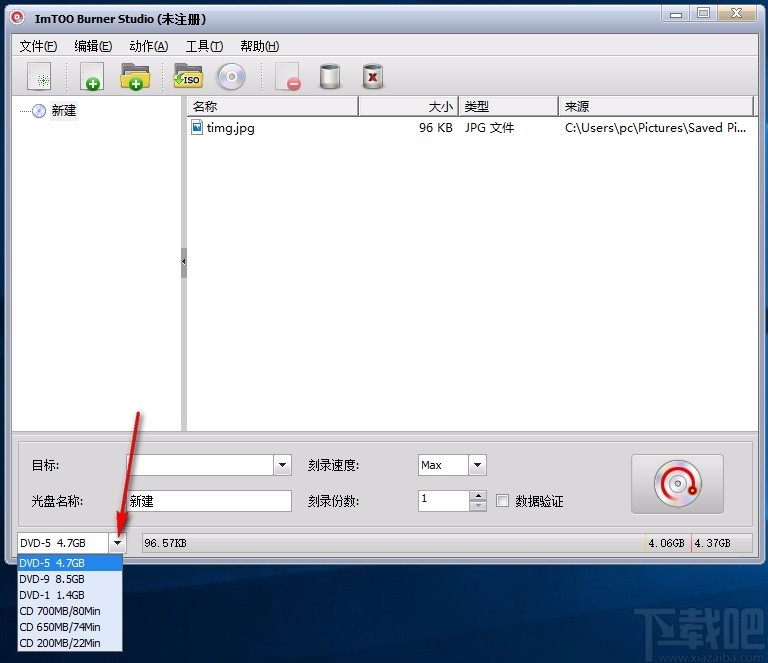768x663 pixels.
Task: Collapse the disc type dropdown arrow
Action: click(117, 543)
